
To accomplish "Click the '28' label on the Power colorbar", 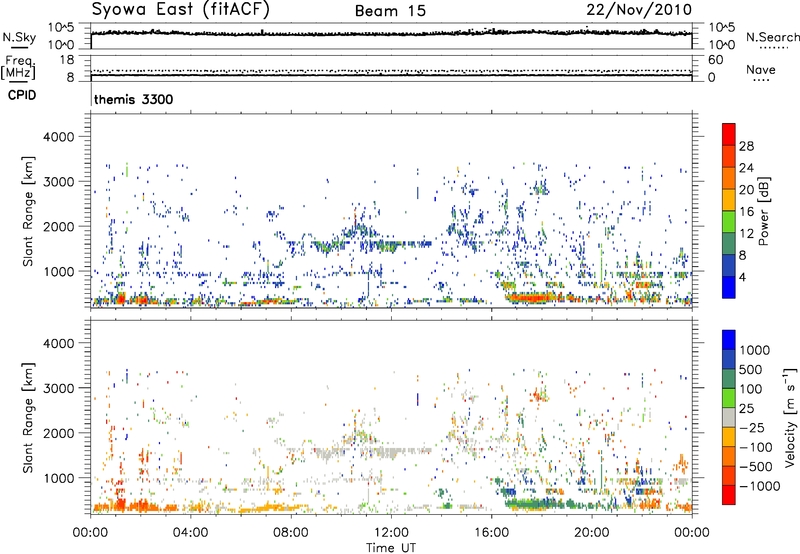I will (746, 146).
